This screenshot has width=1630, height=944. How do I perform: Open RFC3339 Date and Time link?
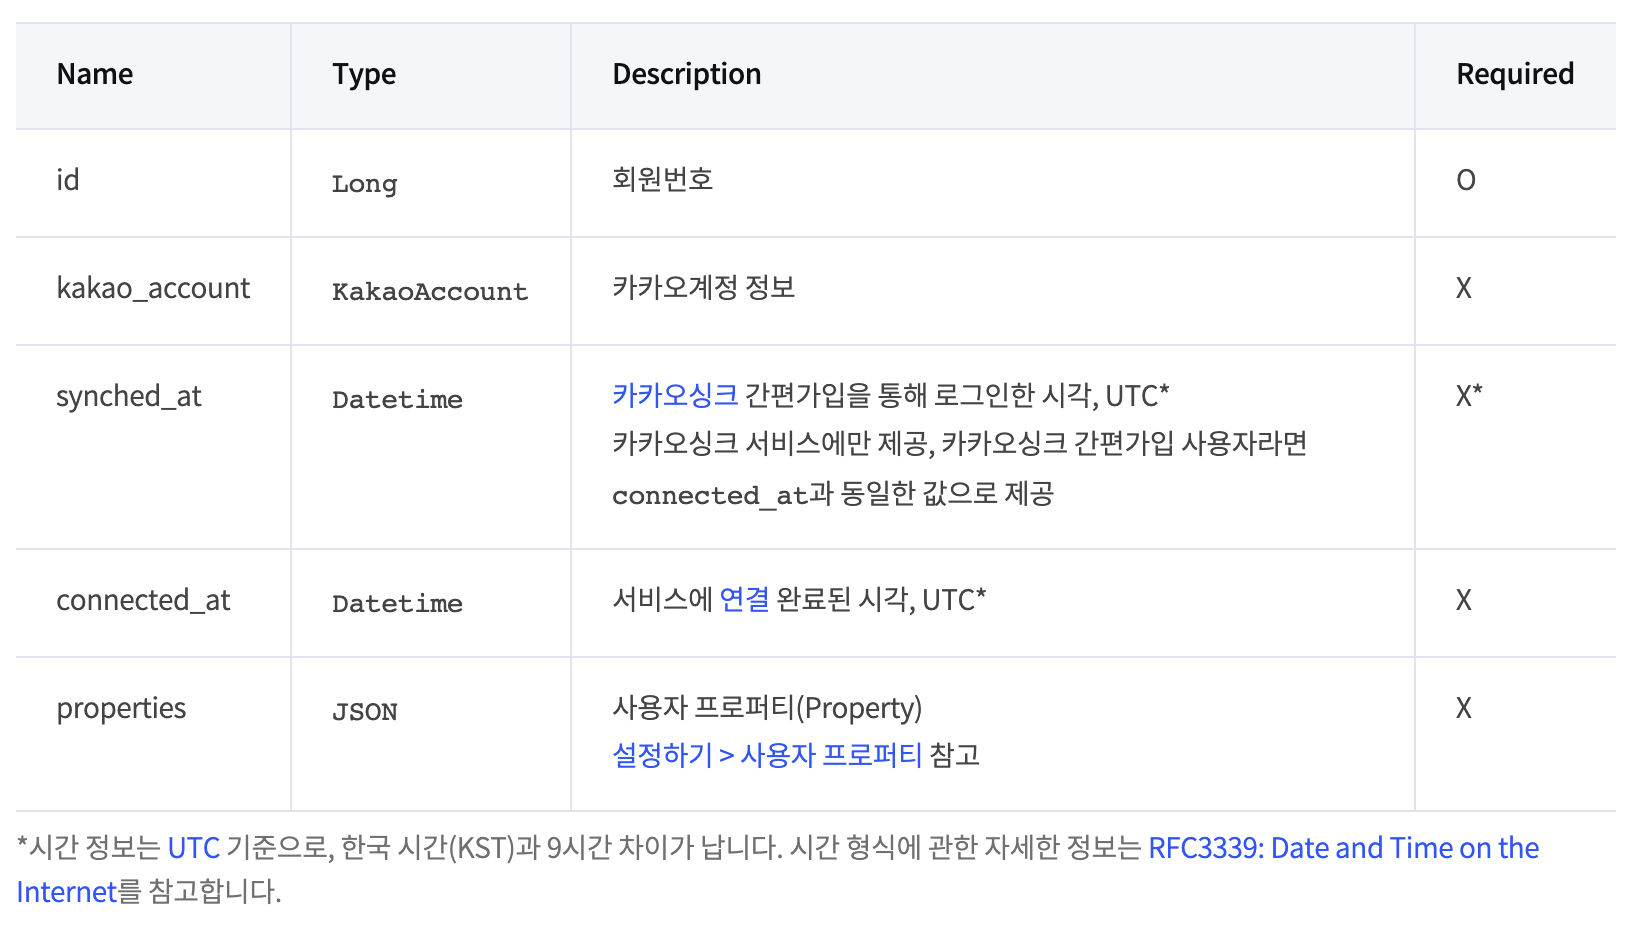(1342, 848)
